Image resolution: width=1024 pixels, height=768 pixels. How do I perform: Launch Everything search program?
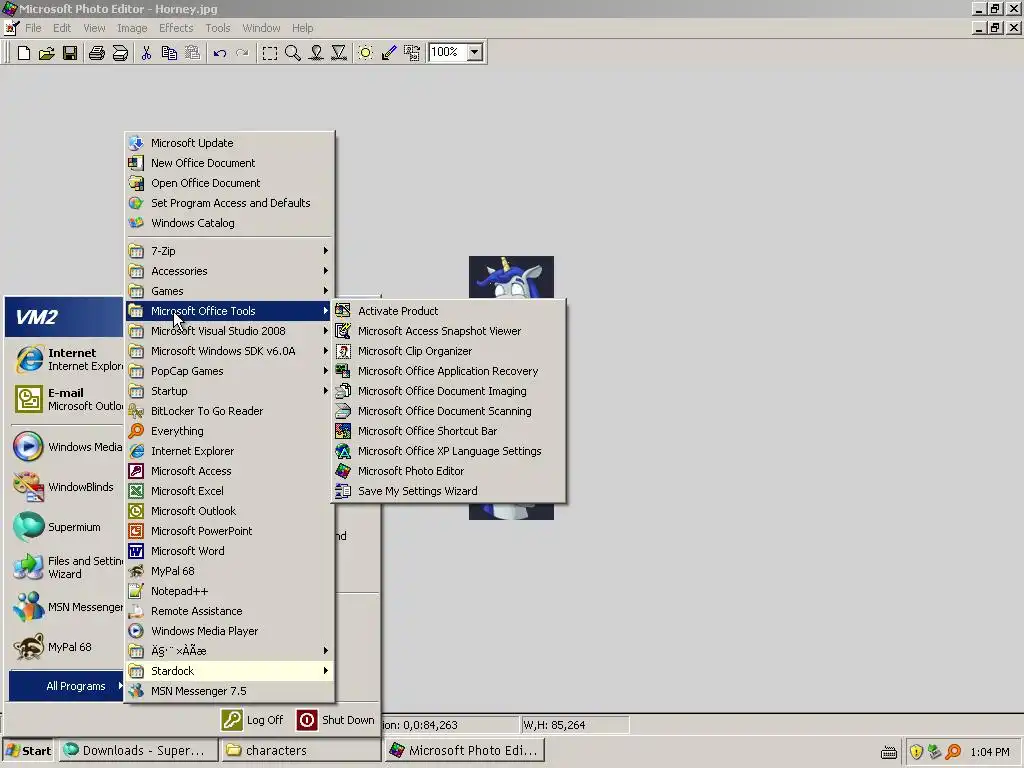[229, 431]
